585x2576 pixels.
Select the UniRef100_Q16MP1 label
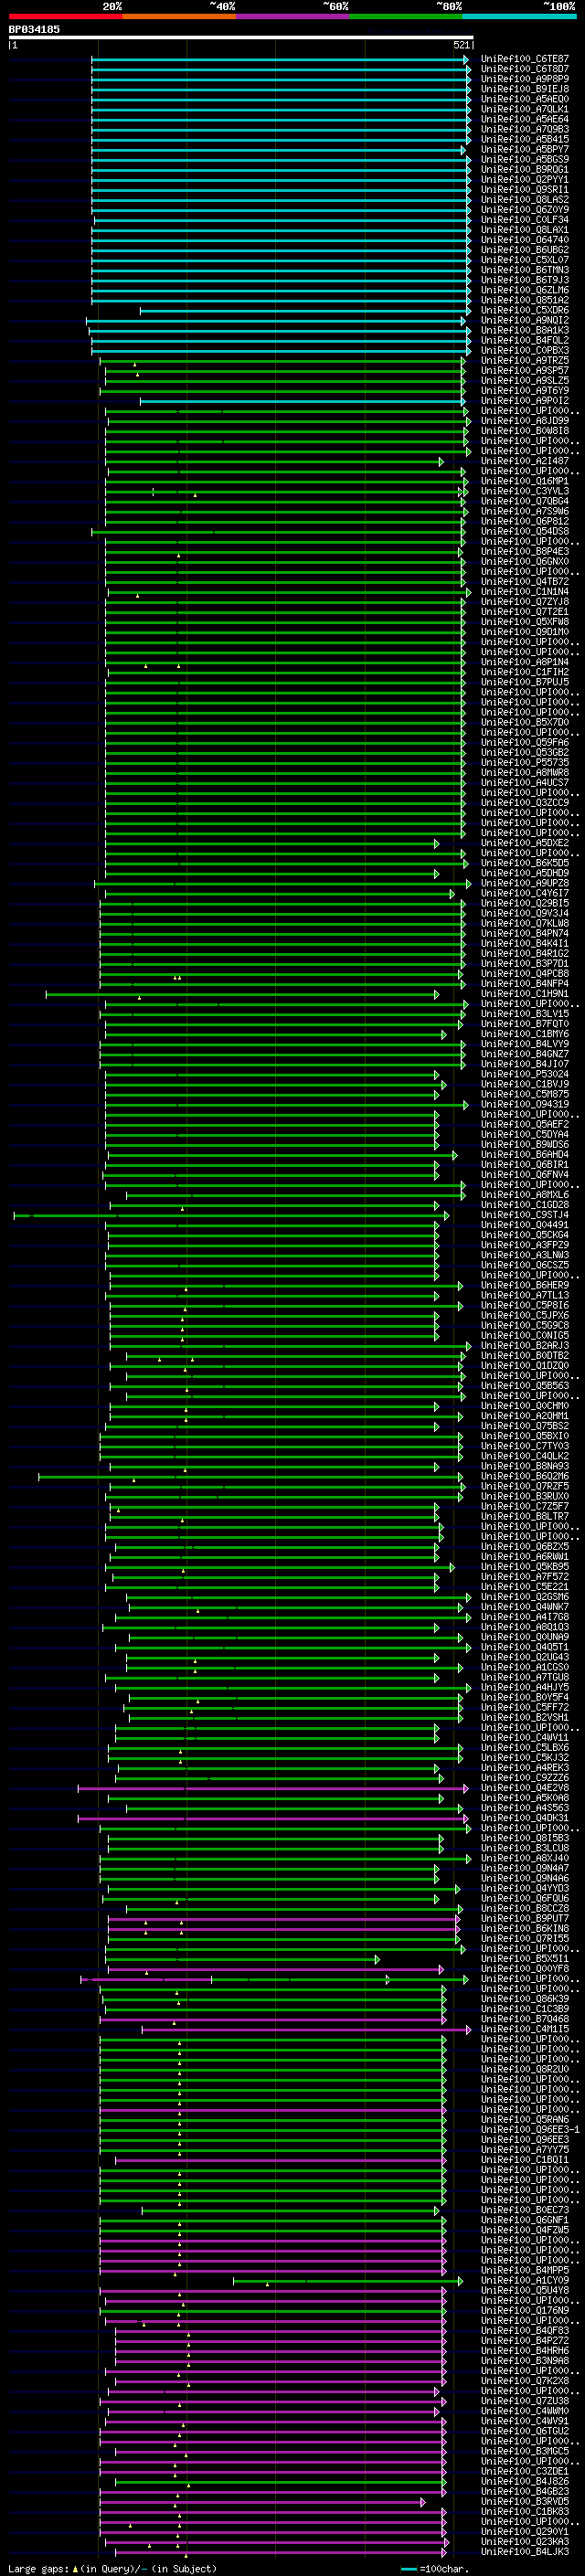point(525,481)
